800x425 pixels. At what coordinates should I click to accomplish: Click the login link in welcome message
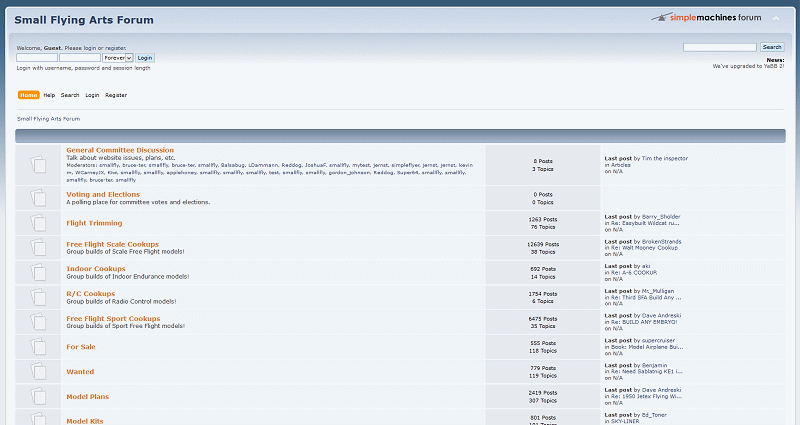[90, 48]
